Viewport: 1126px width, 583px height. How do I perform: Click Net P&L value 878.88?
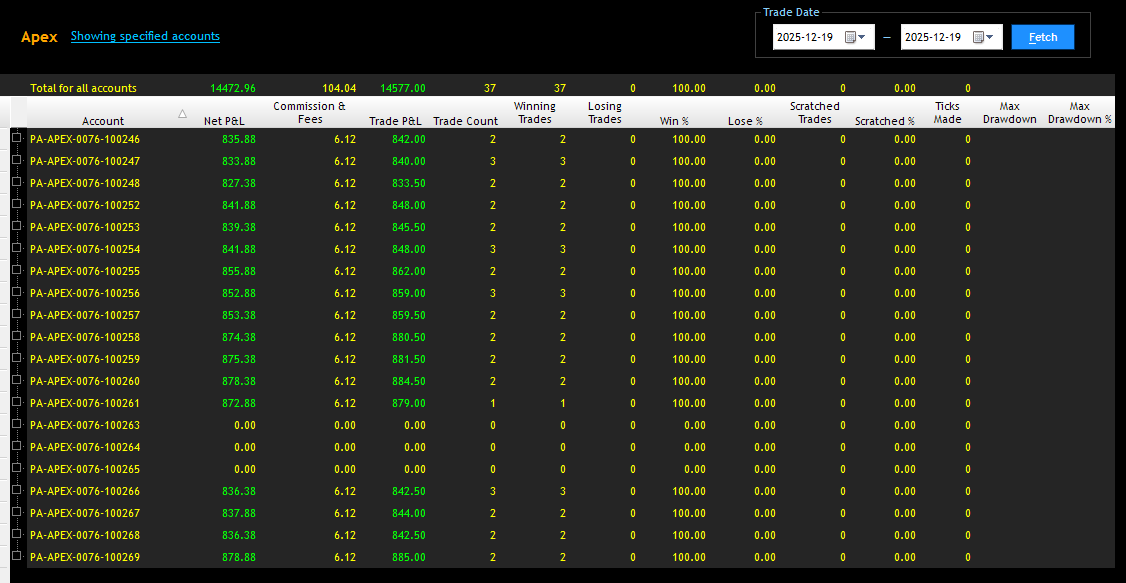(239, 557)
